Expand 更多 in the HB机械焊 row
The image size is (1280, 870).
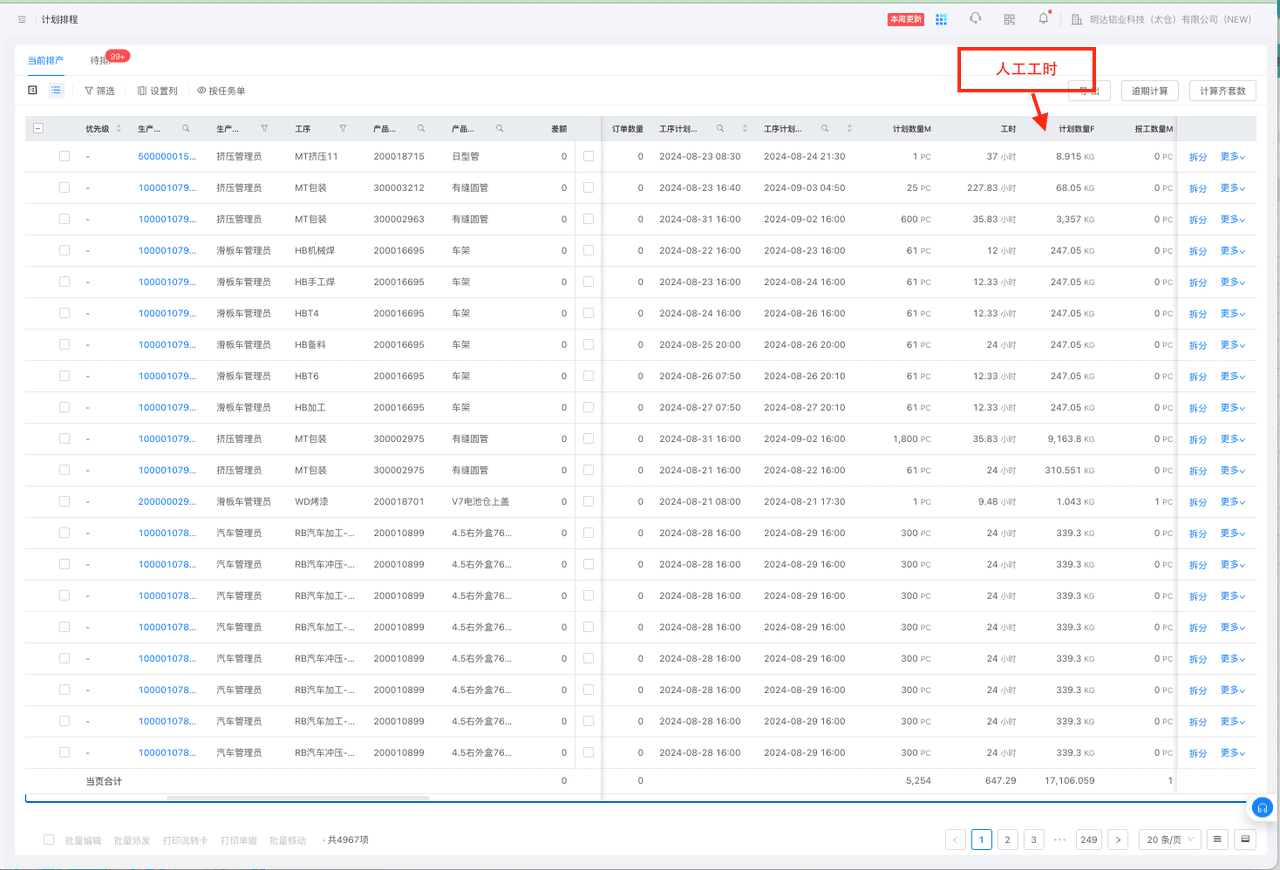pyautogui.click(x=1233, y=250)
